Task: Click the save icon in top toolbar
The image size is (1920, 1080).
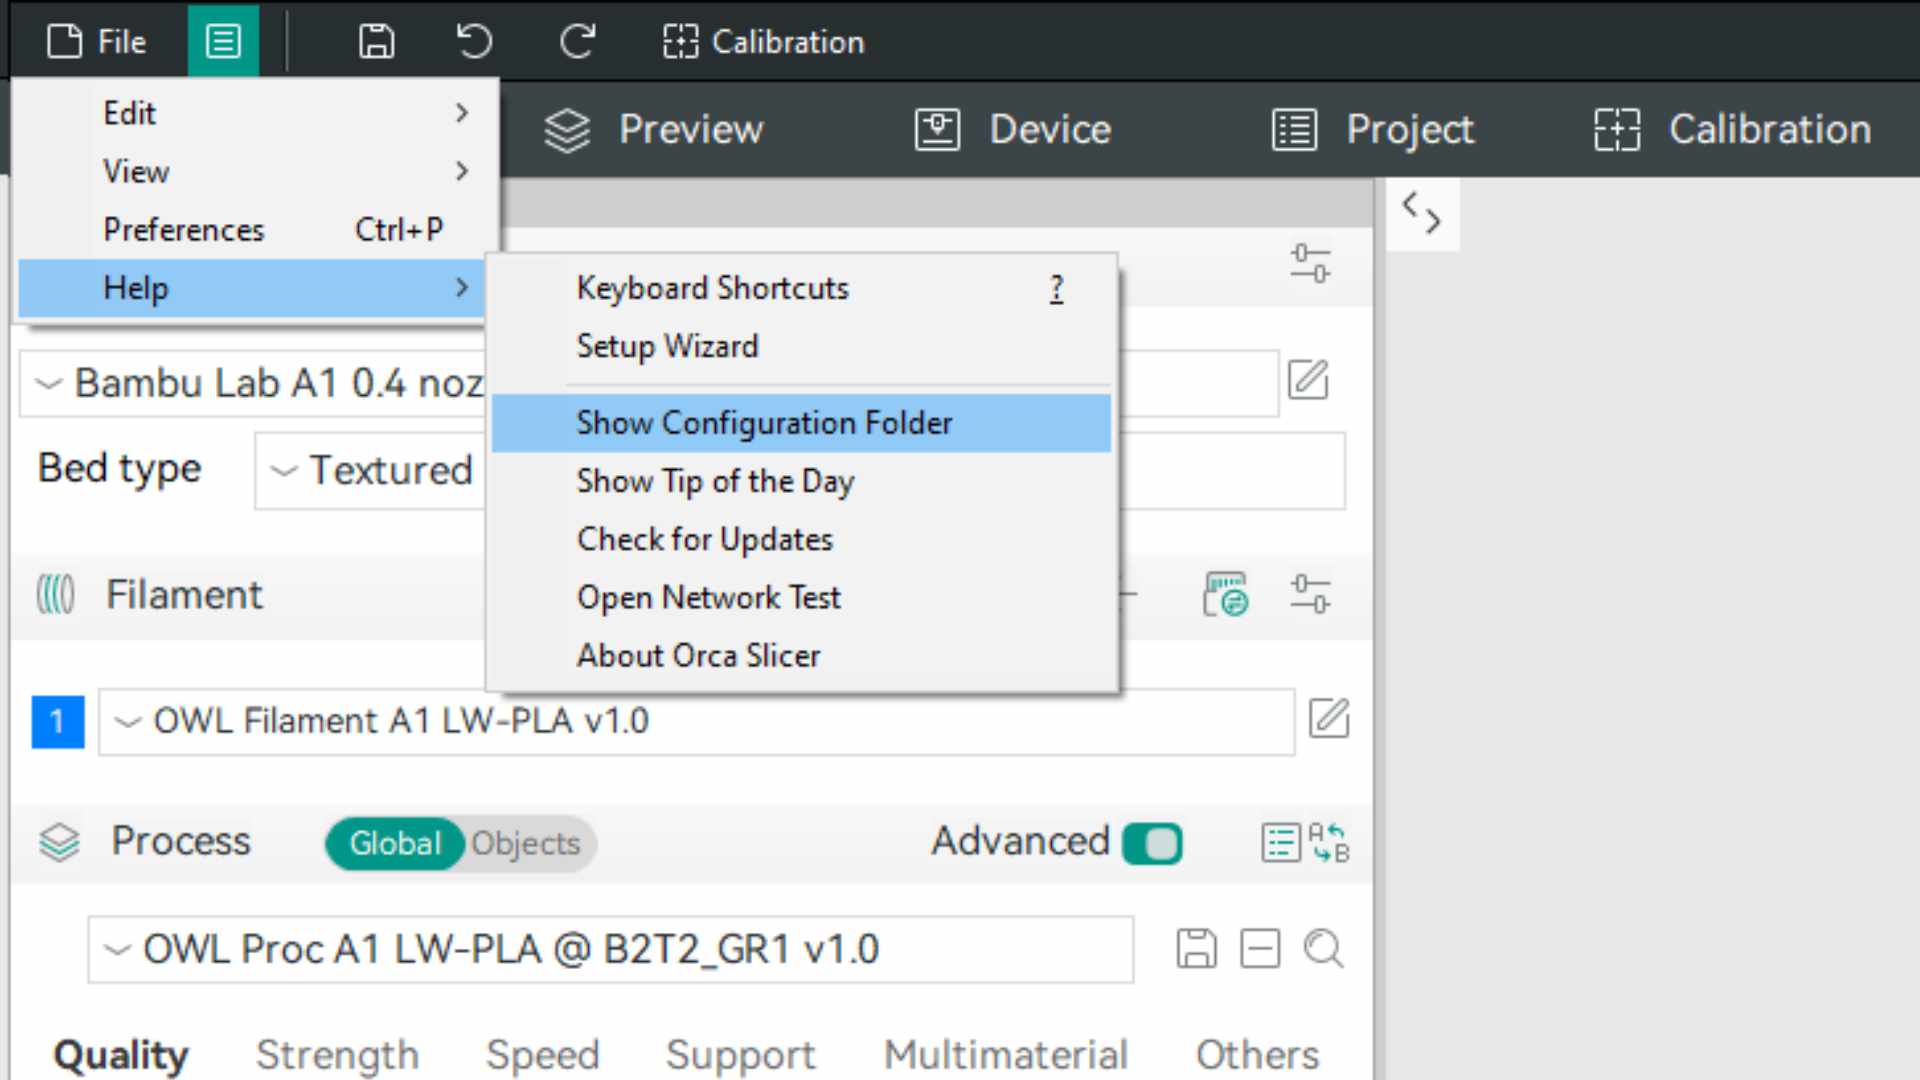Action: [376, 42]
